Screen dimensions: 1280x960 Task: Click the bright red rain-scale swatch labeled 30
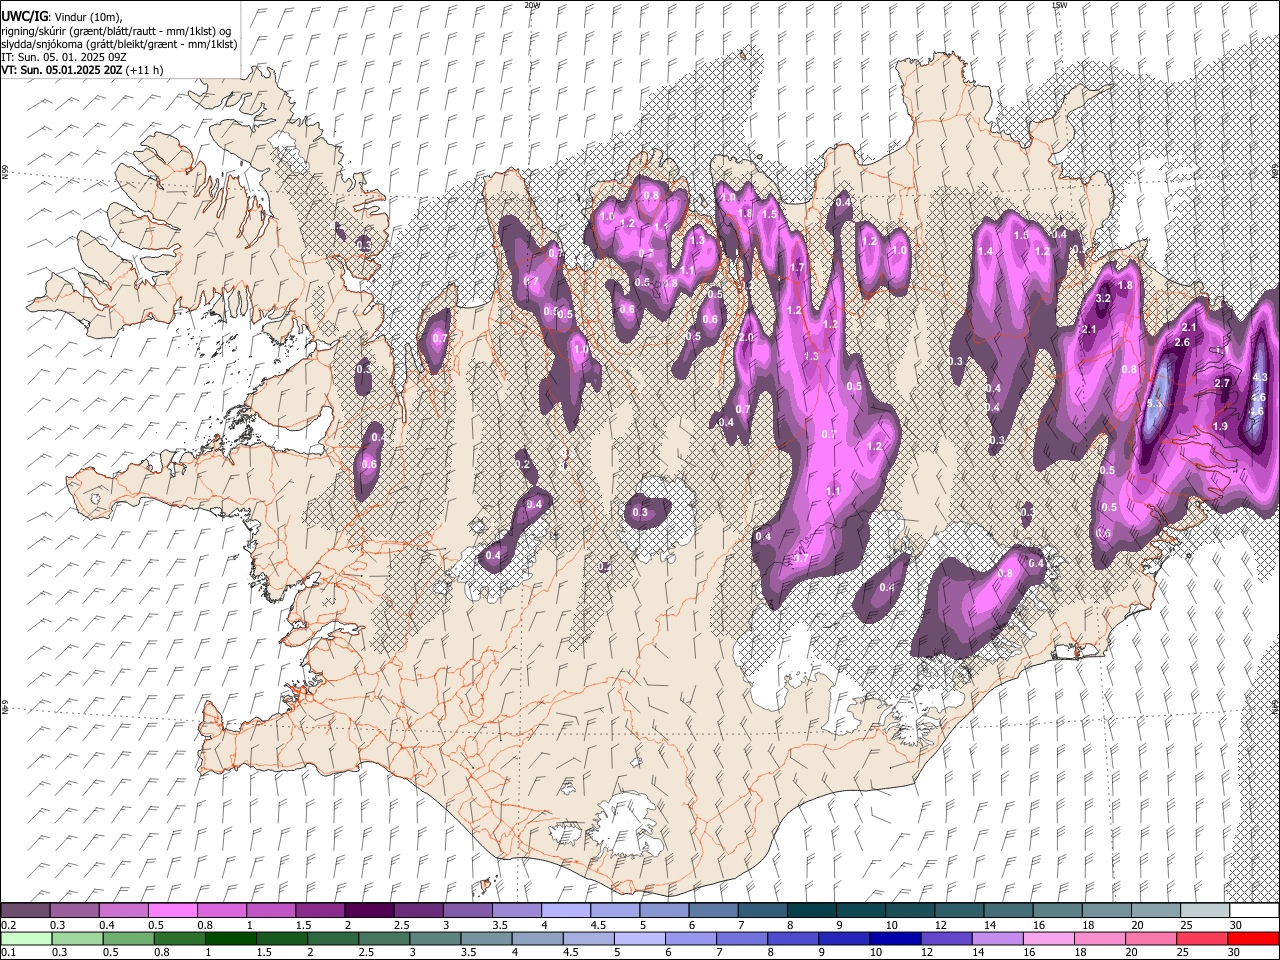point(1253,938)
